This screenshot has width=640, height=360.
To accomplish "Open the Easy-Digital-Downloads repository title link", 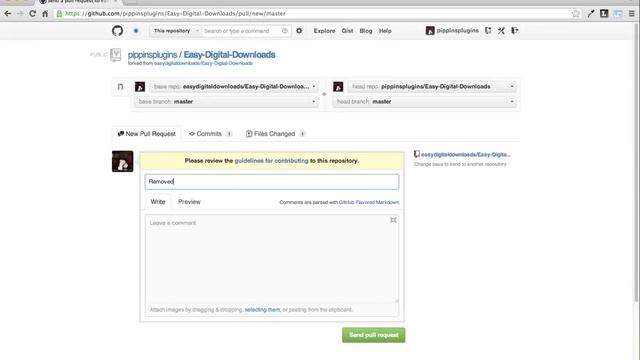I will (229, 55).
